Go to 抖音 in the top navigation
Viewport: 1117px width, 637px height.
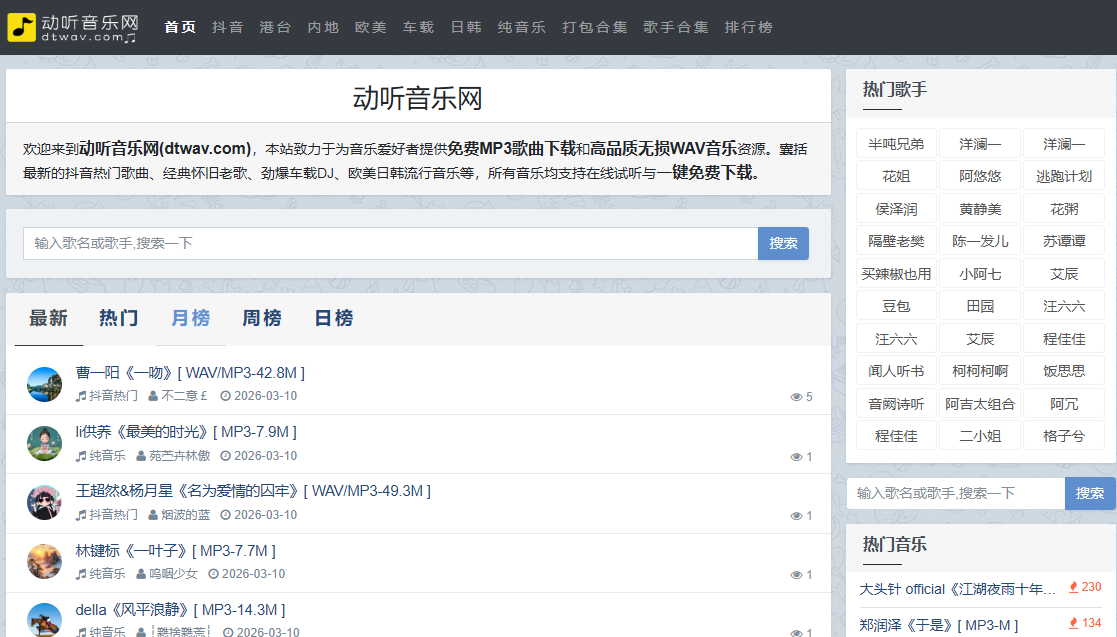coord(227,27)
